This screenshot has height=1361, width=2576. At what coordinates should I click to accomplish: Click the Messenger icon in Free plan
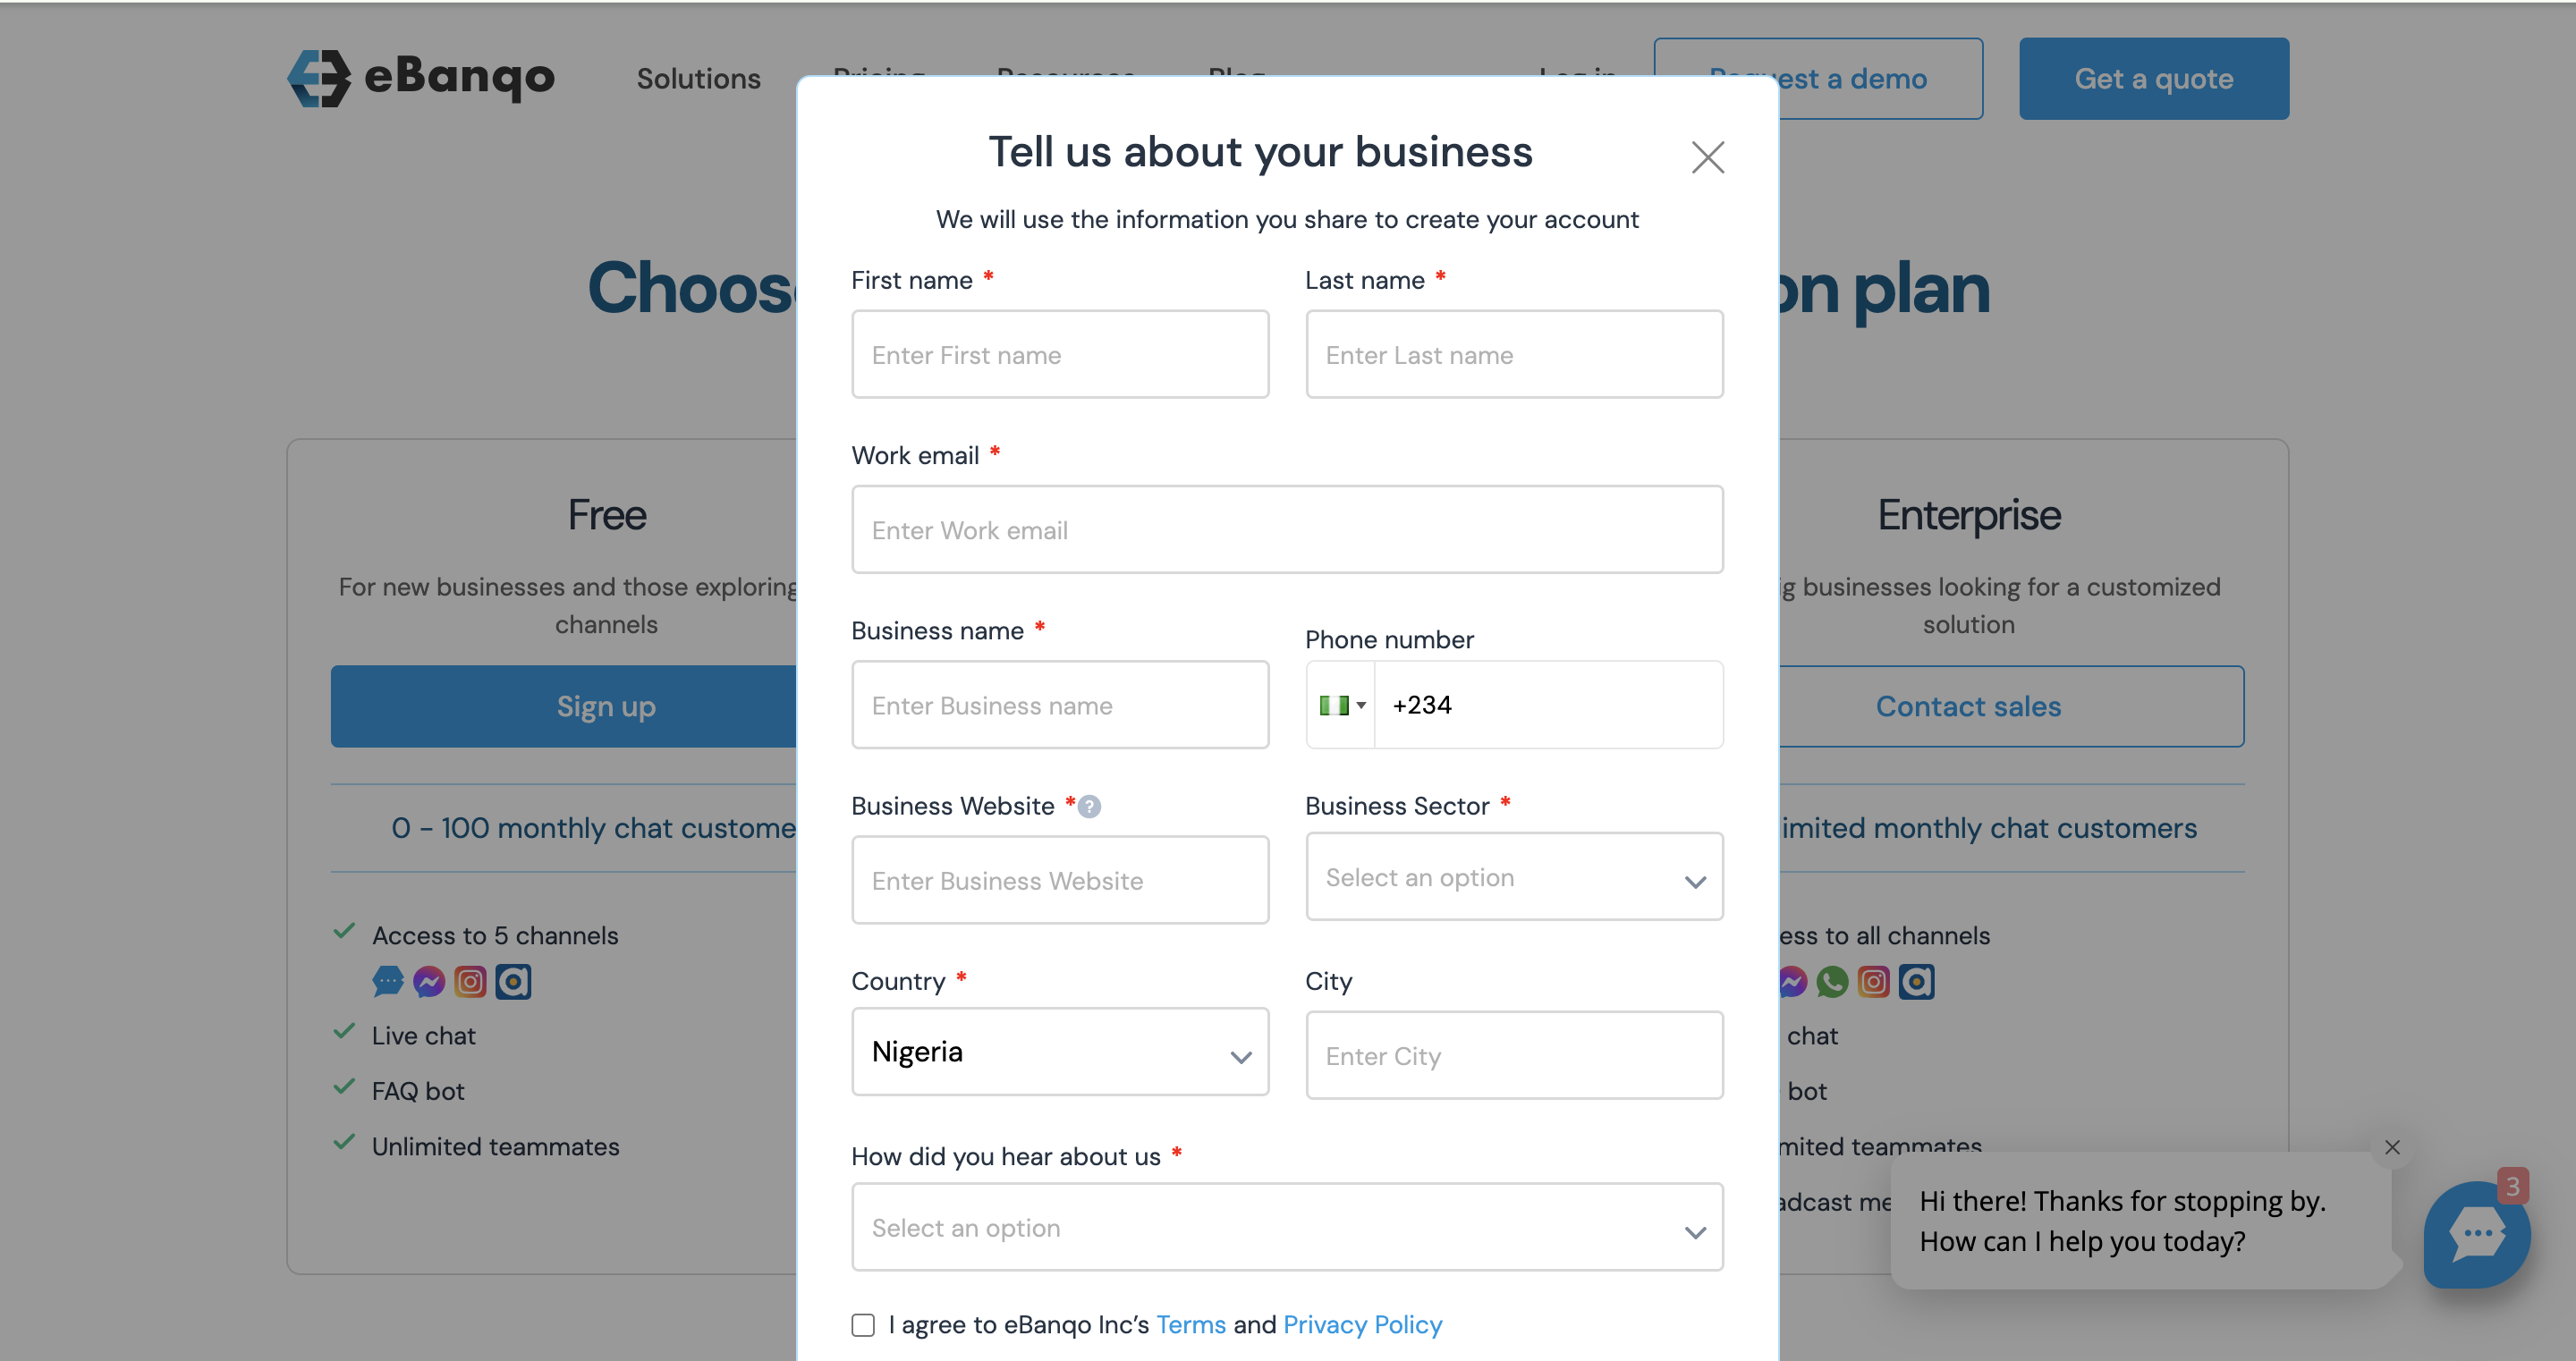(429, 982)
